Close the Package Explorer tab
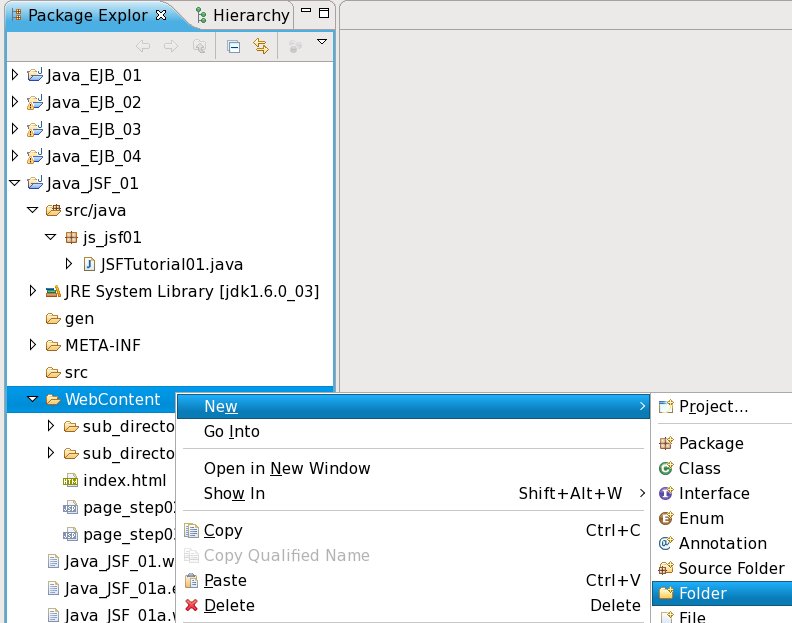 (x=162, y=14)
